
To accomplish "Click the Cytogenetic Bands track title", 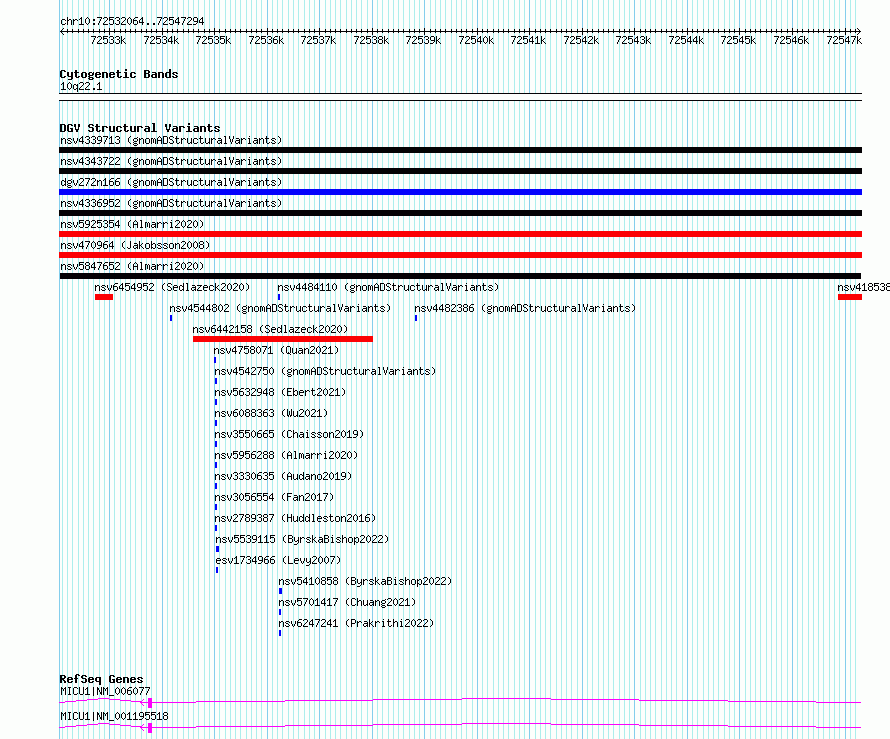I will click(x=119, y=74).
